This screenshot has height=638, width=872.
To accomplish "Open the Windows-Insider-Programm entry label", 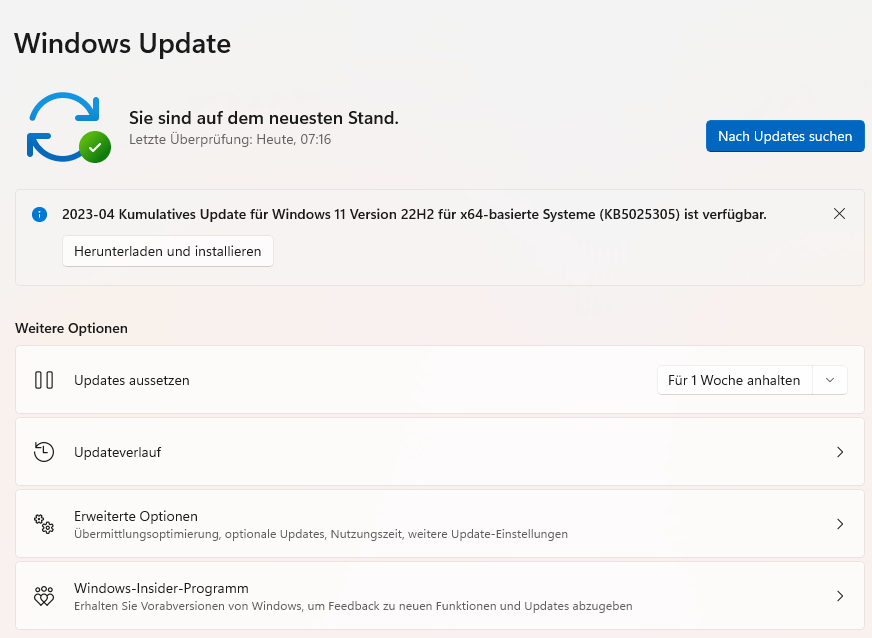I will 161,588.
